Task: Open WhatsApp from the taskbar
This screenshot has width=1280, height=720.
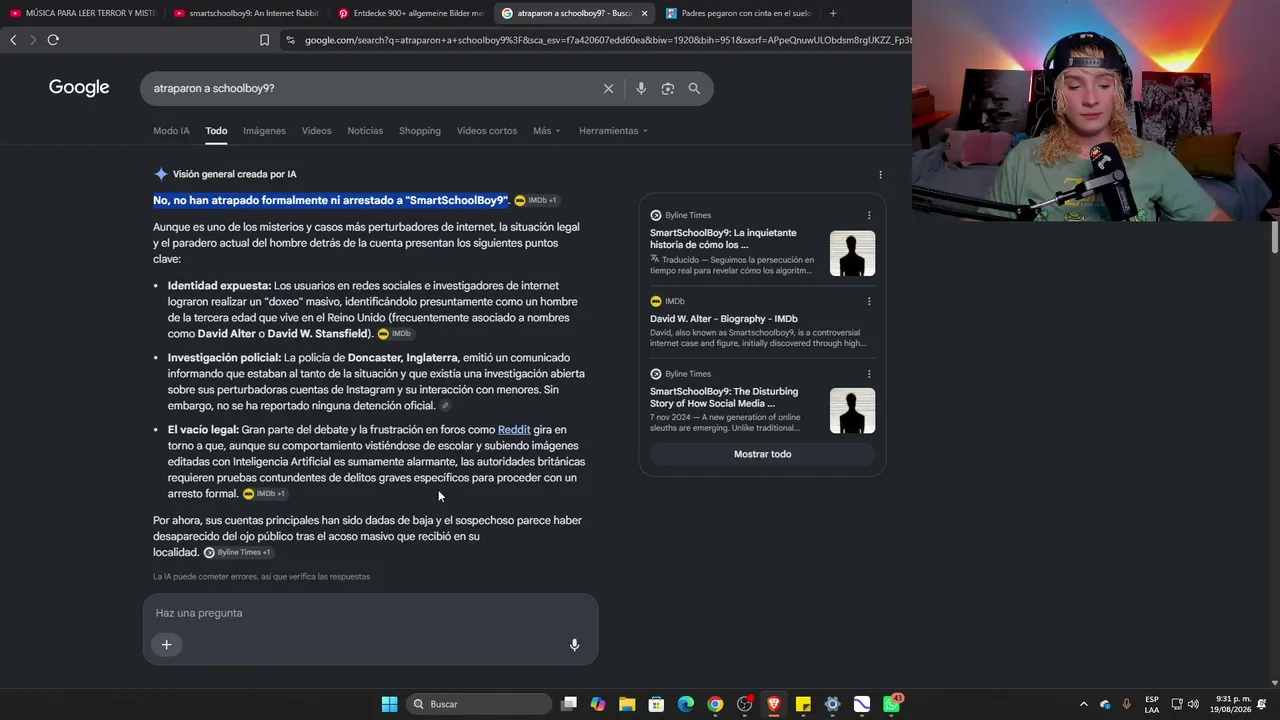Action: coord(891,704)
